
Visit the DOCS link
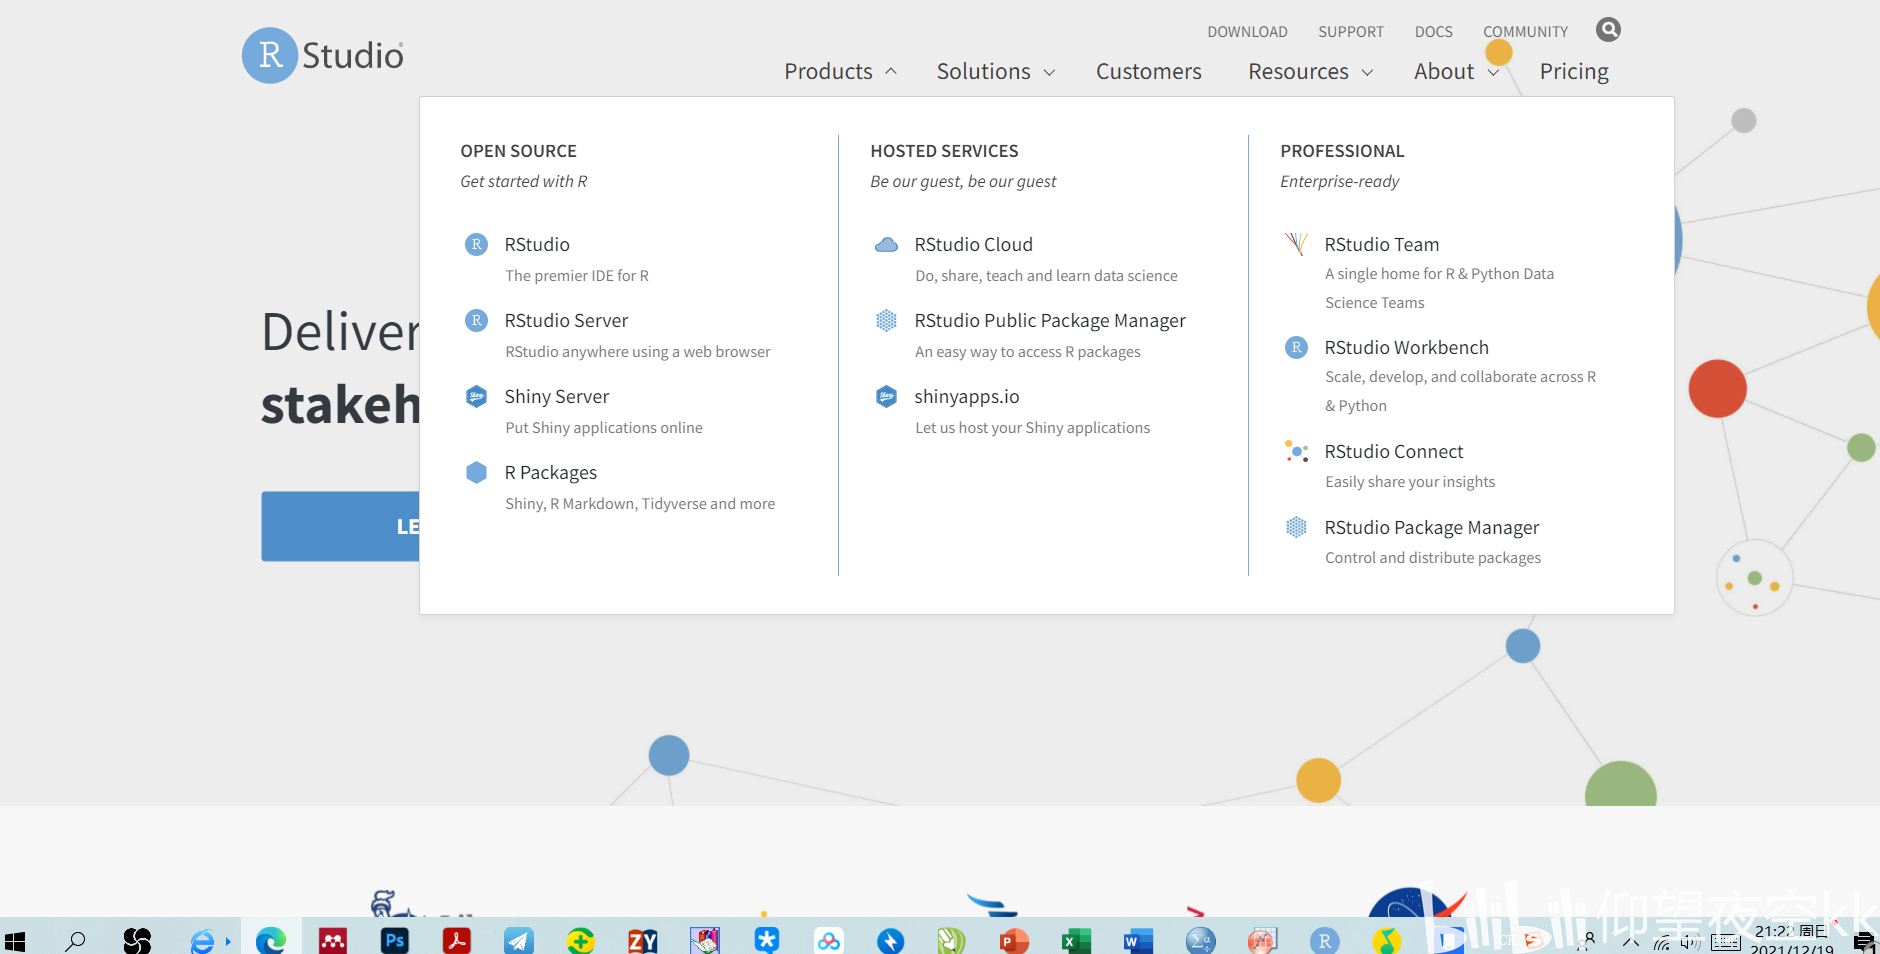(1434, 32)
